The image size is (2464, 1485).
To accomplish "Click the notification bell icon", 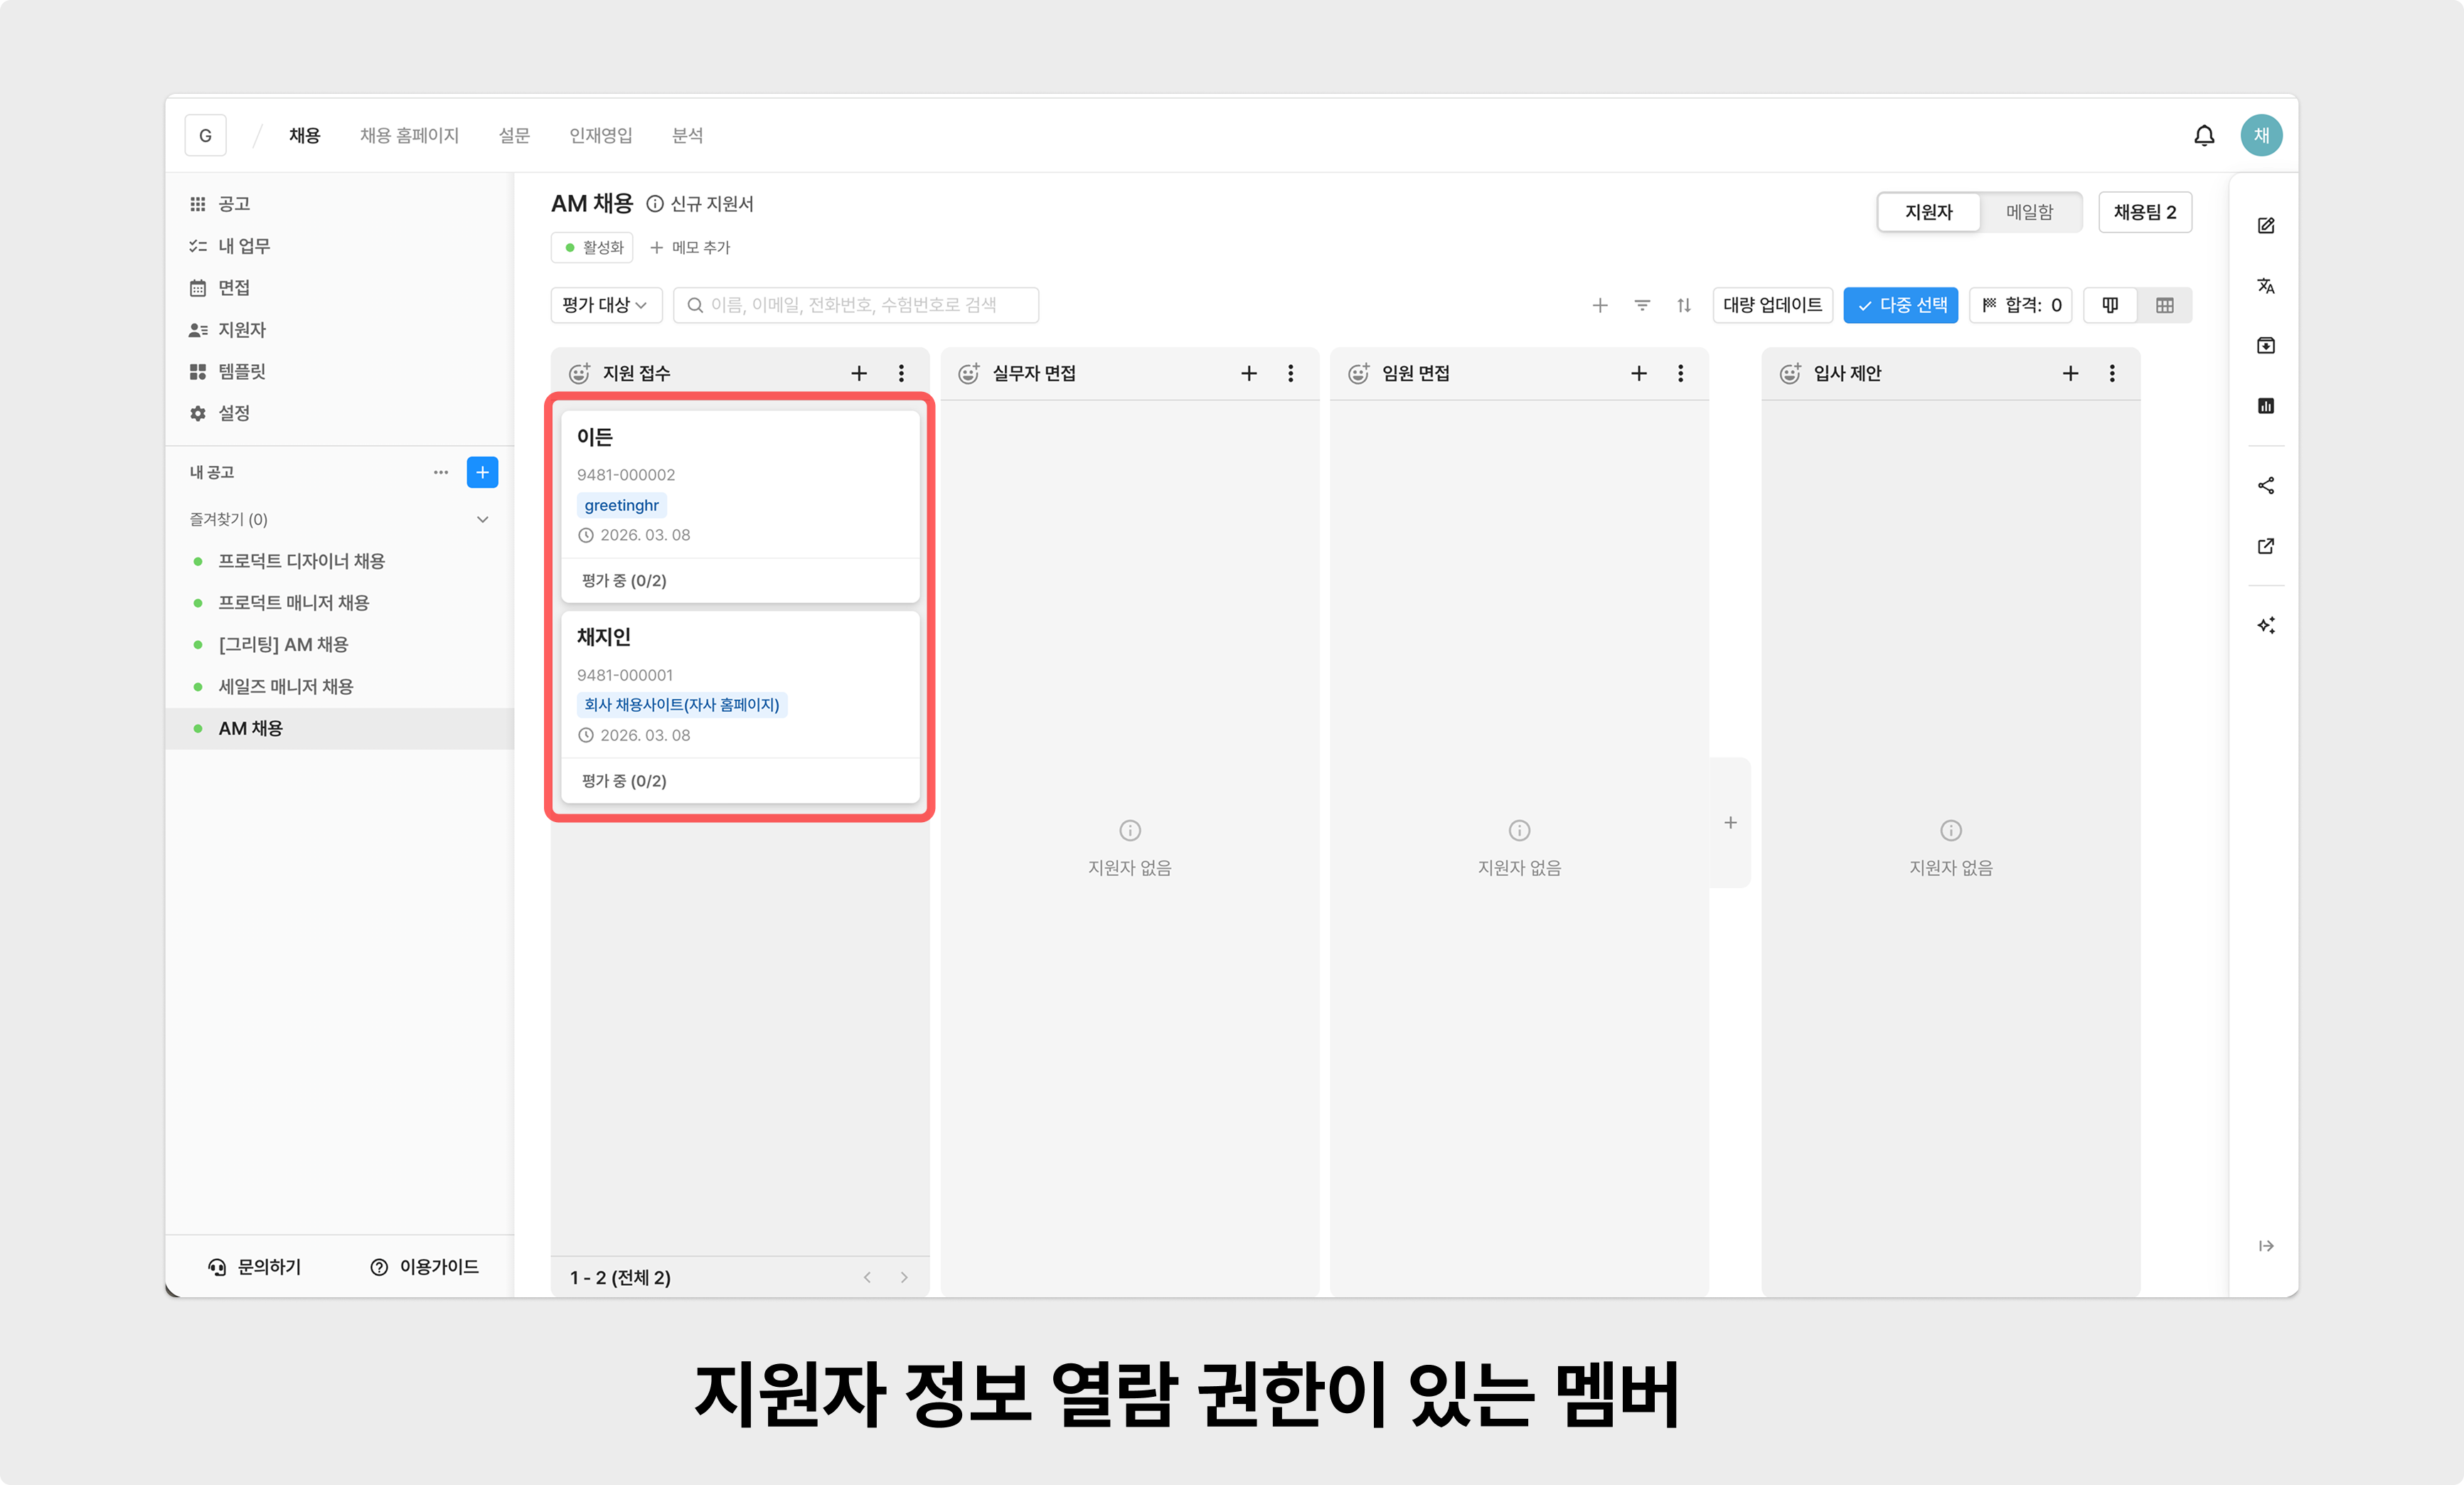I will [x=2204, y=135].
